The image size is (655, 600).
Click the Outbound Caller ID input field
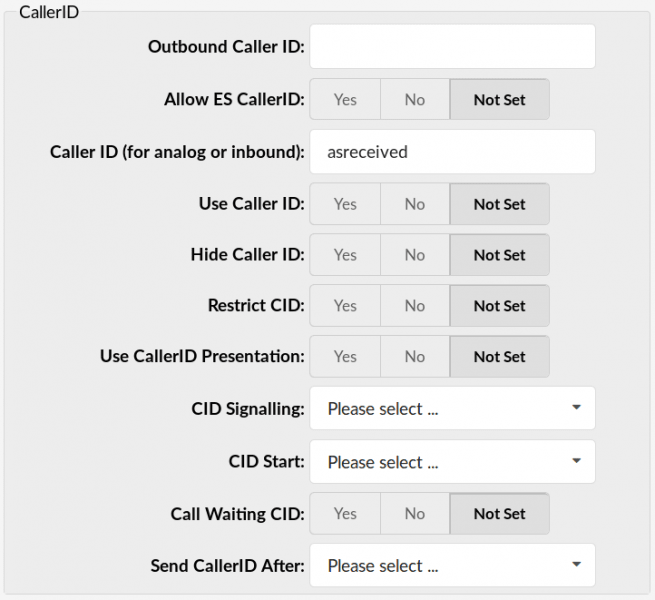pos(452,46)
